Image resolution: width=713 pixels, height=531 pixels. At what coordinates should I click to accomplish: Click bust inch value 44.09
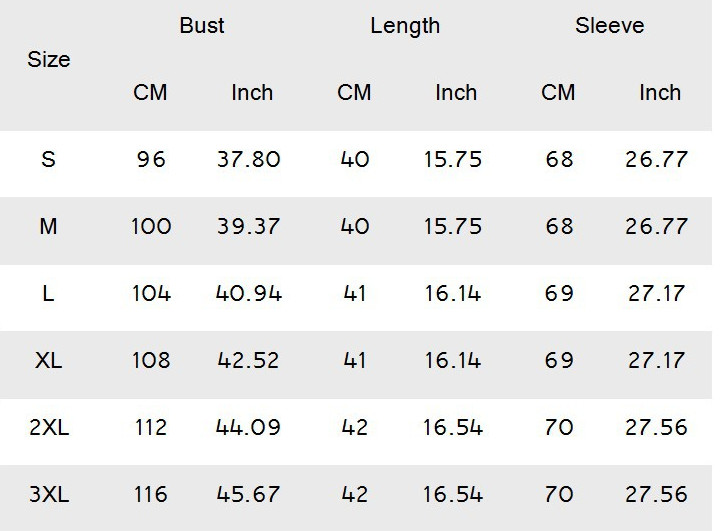(x=248, y=427)
